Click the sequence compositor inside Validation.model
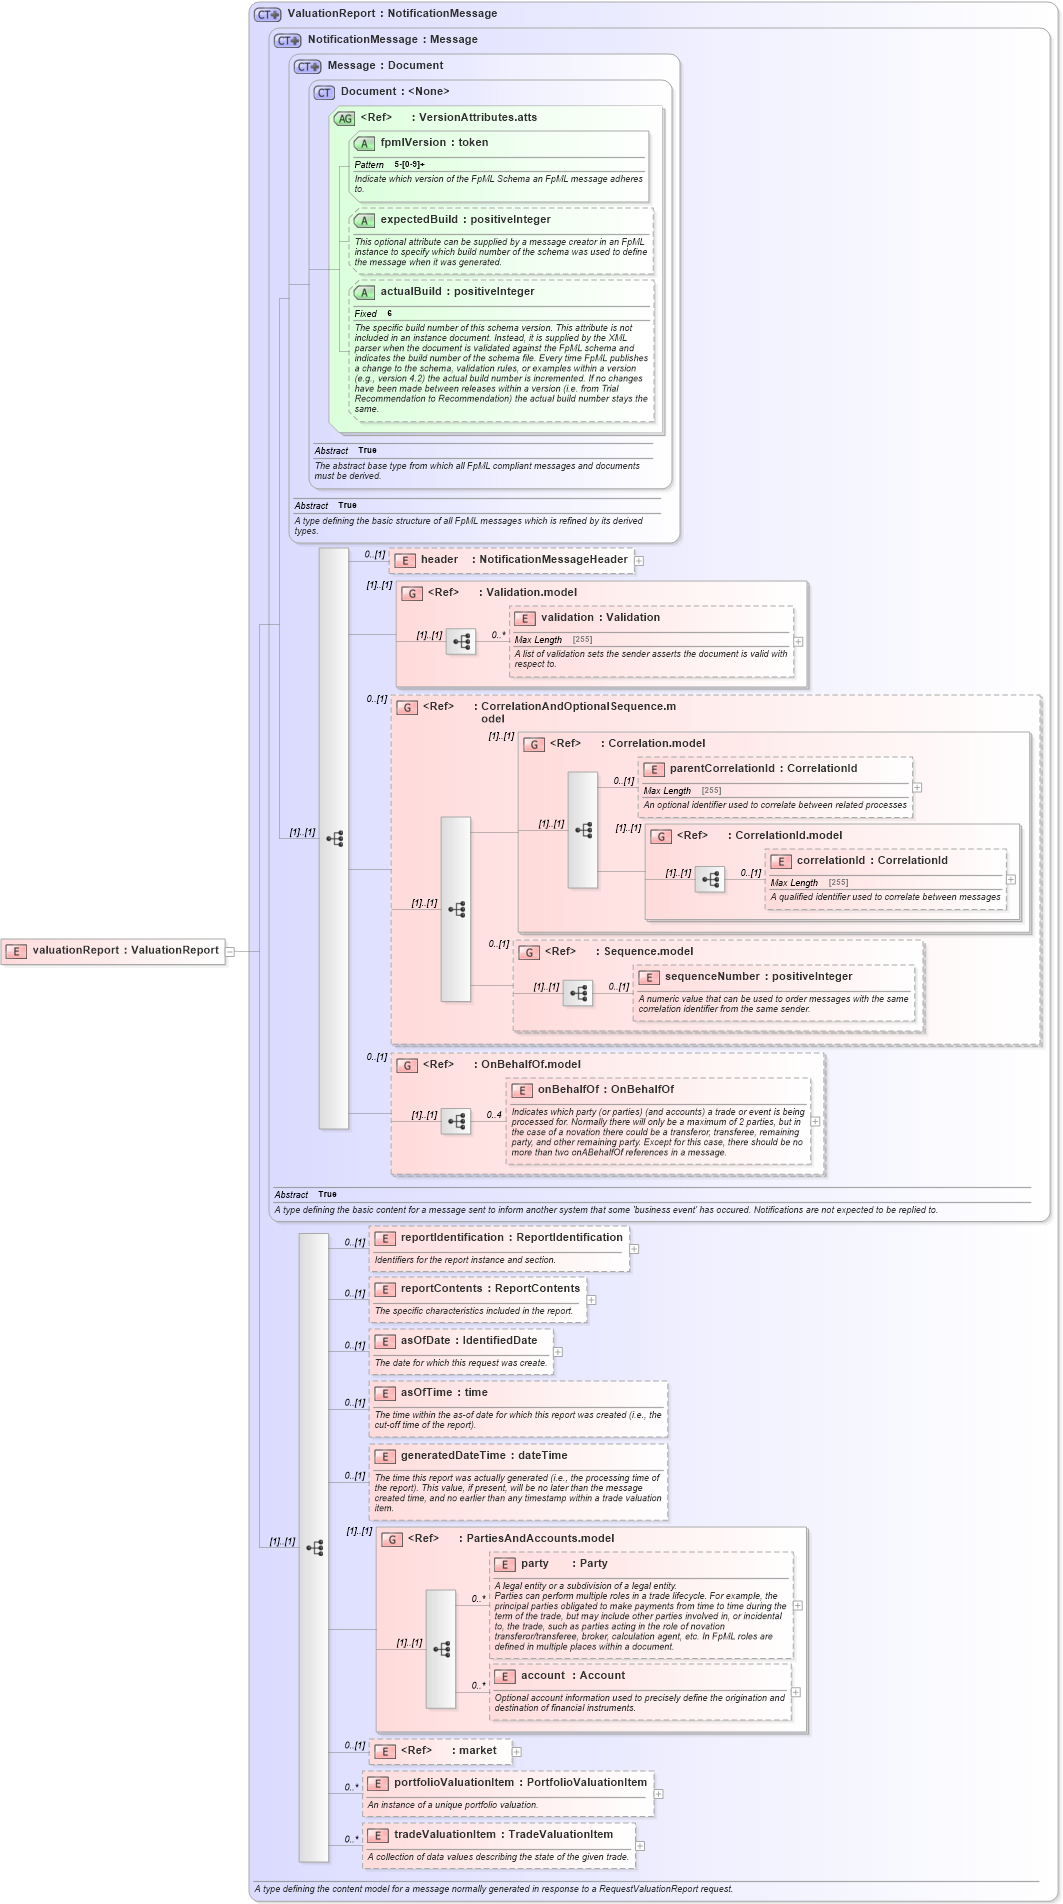The height and width of the screenshot is (1904, 1063). (x=461, y=642)
